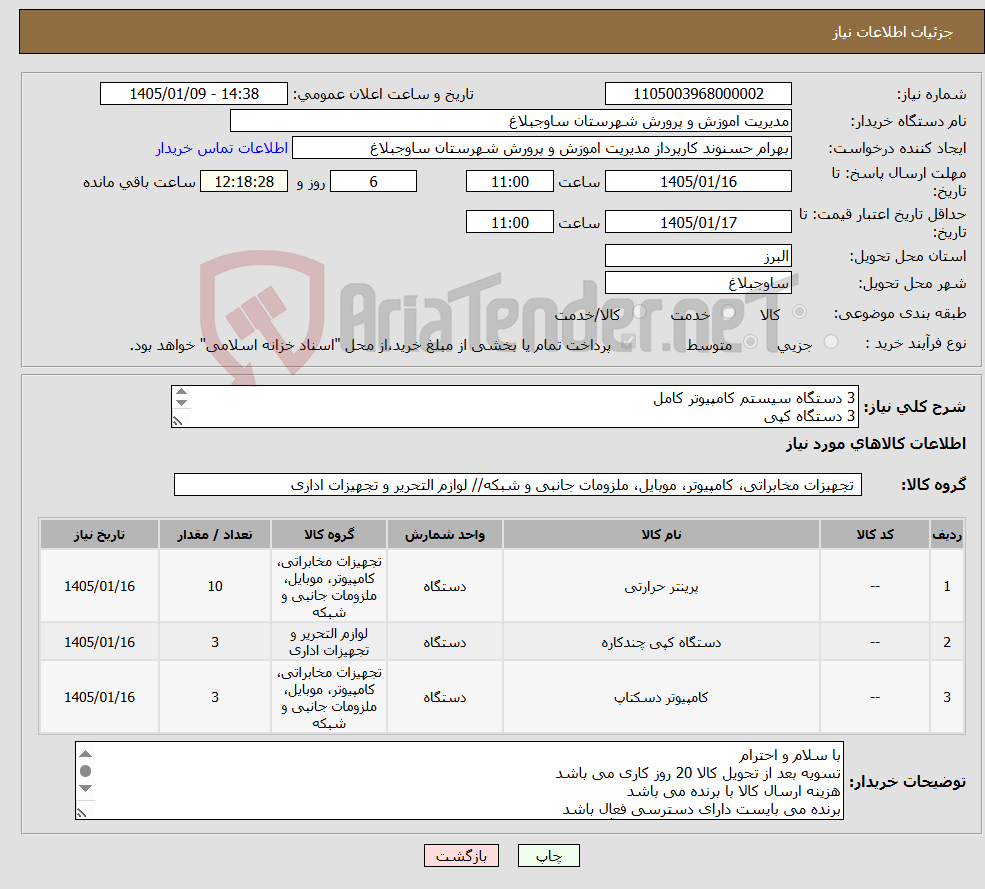This screenshot has width=985, height=889.
Task: Click the شماره نیاز number field
Action: (698, 94)
